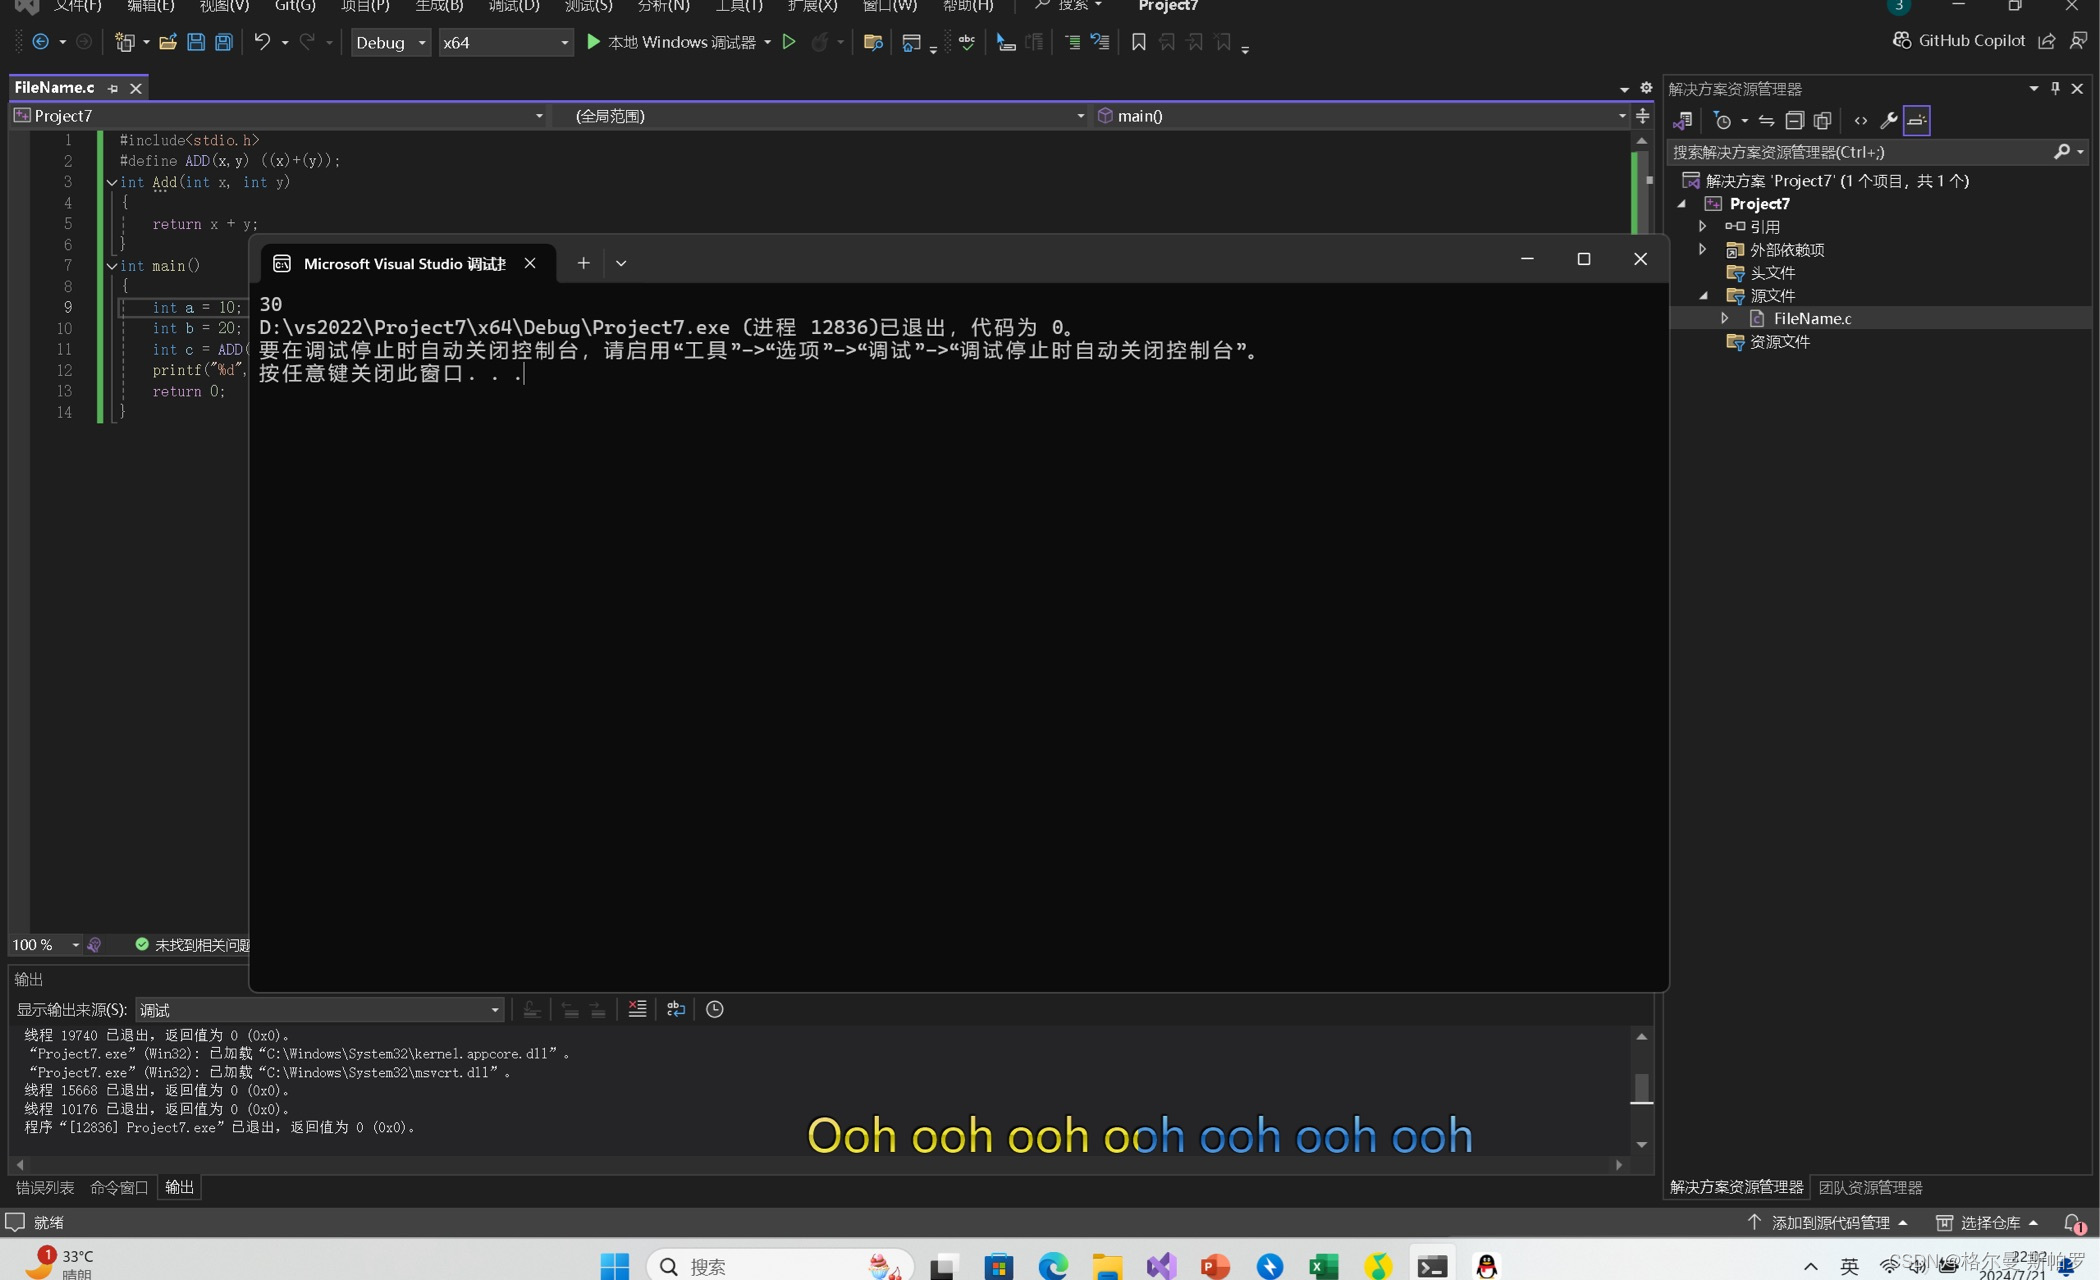Expand the debugger target dropdown arrow
Image resolution: width=2100 pixels, height=1280 pixels.
pos(768,42)
